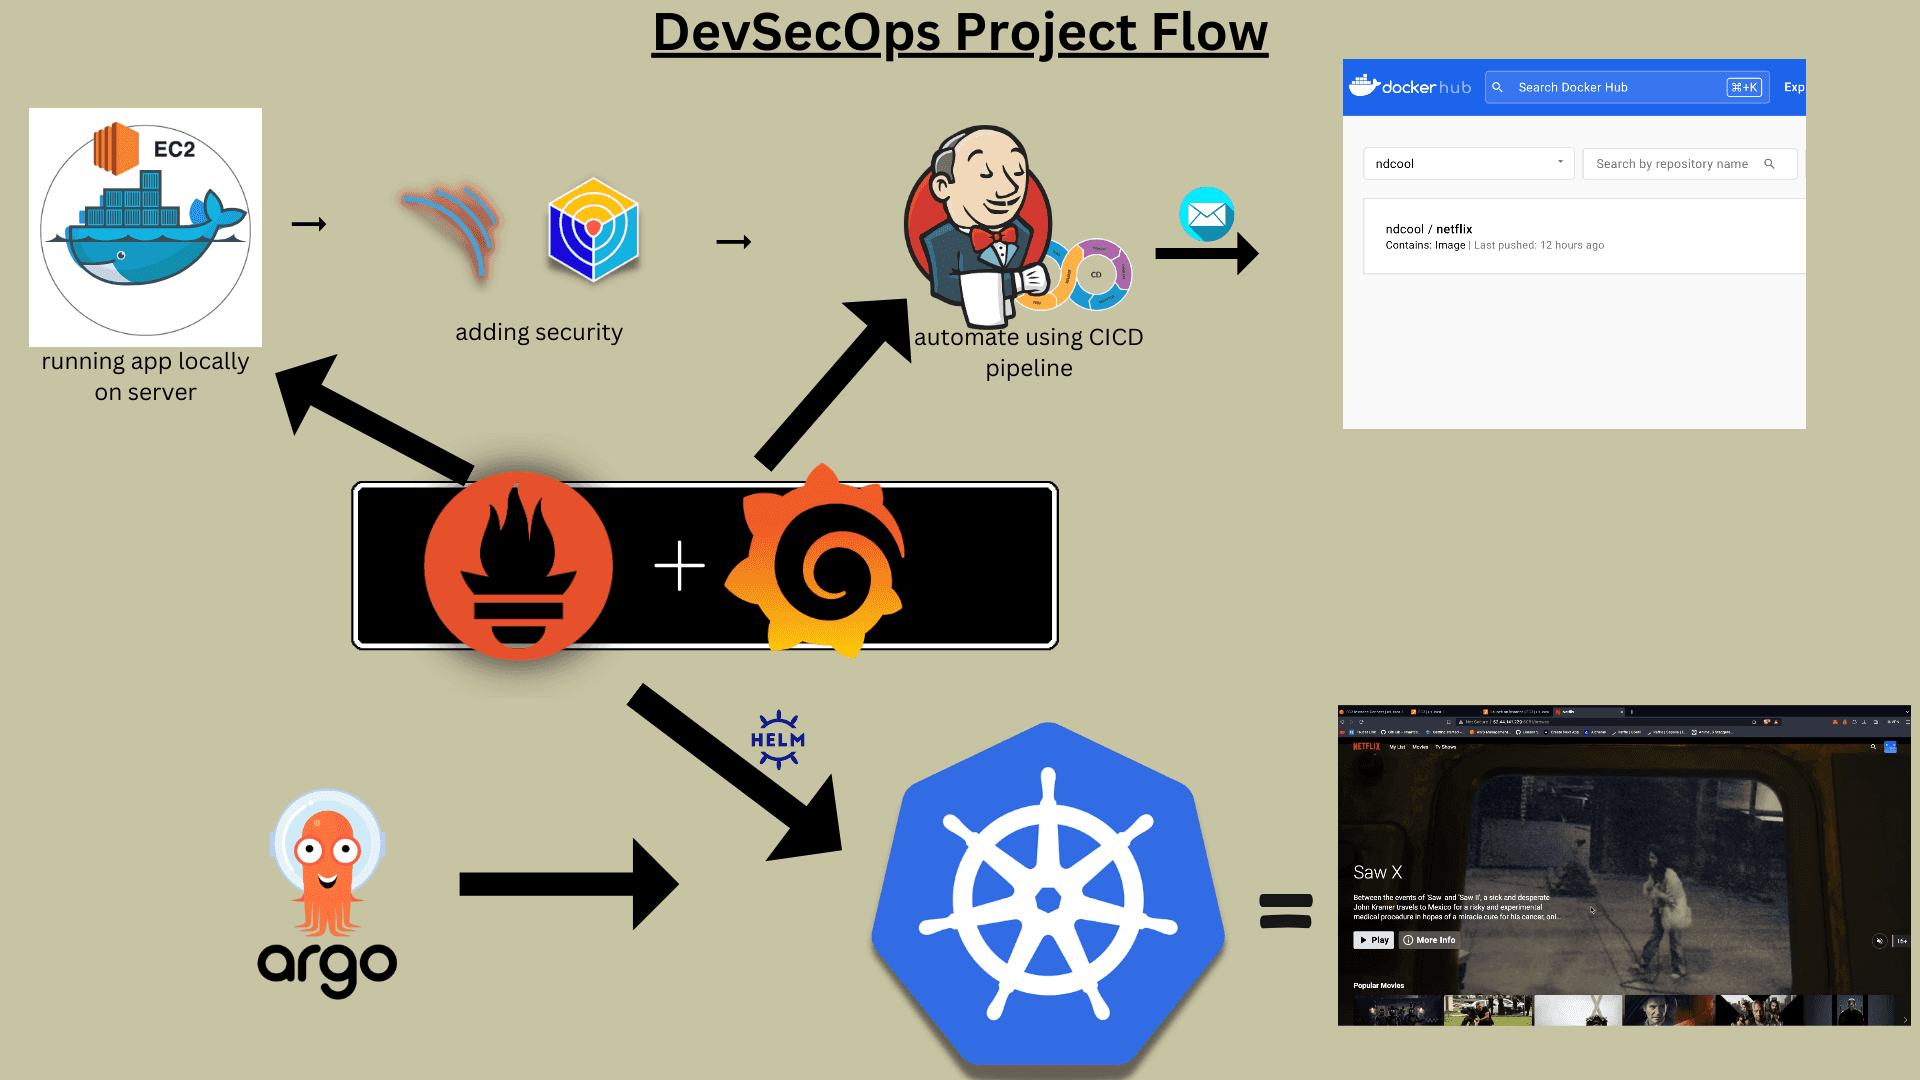Click the Argo octopus logo

click(x=327, y=893)
